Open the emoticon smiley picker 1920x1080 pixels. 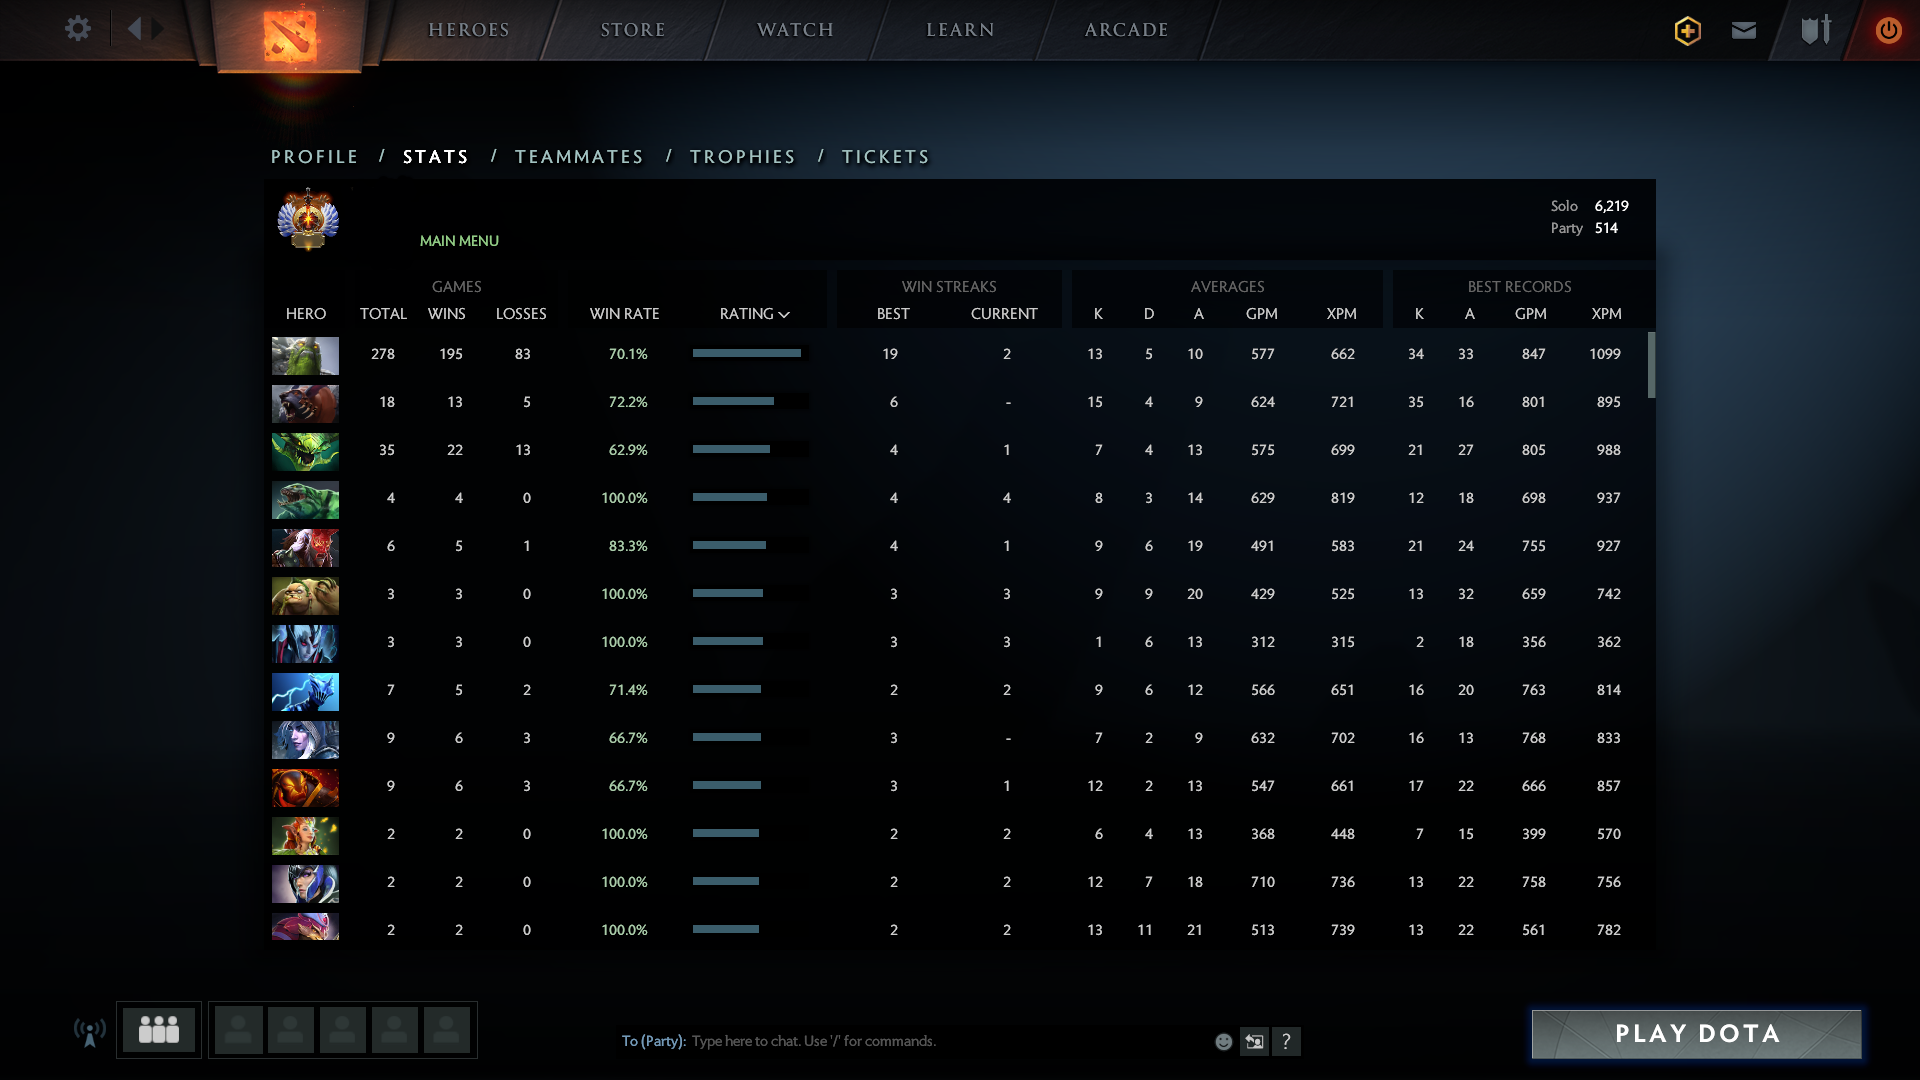coord(1223,1042)
